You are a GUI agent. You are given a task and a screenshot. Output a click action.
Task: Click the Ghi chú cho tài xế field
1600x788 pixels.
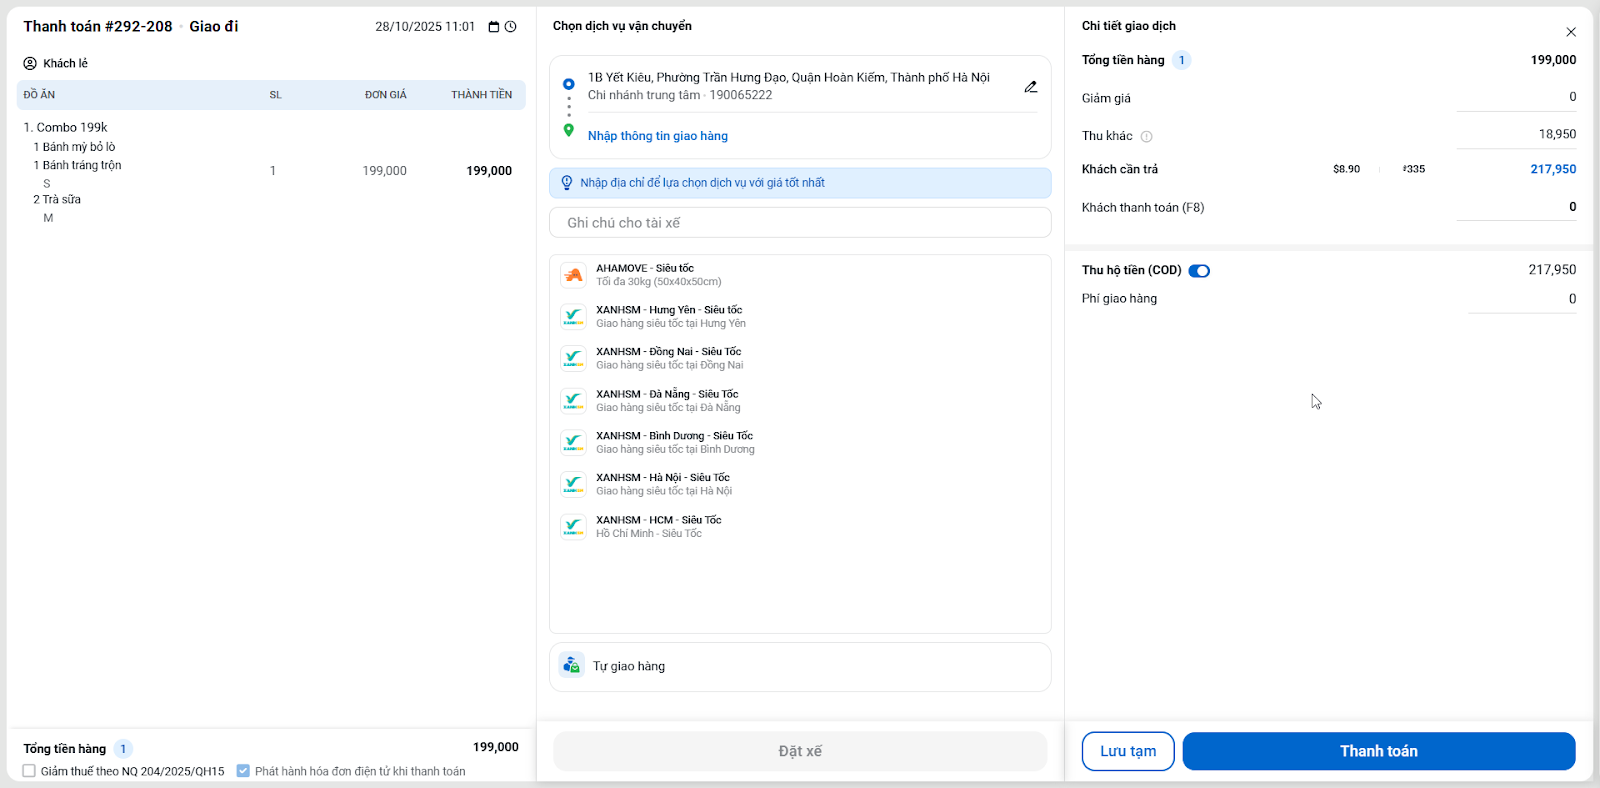799,223
